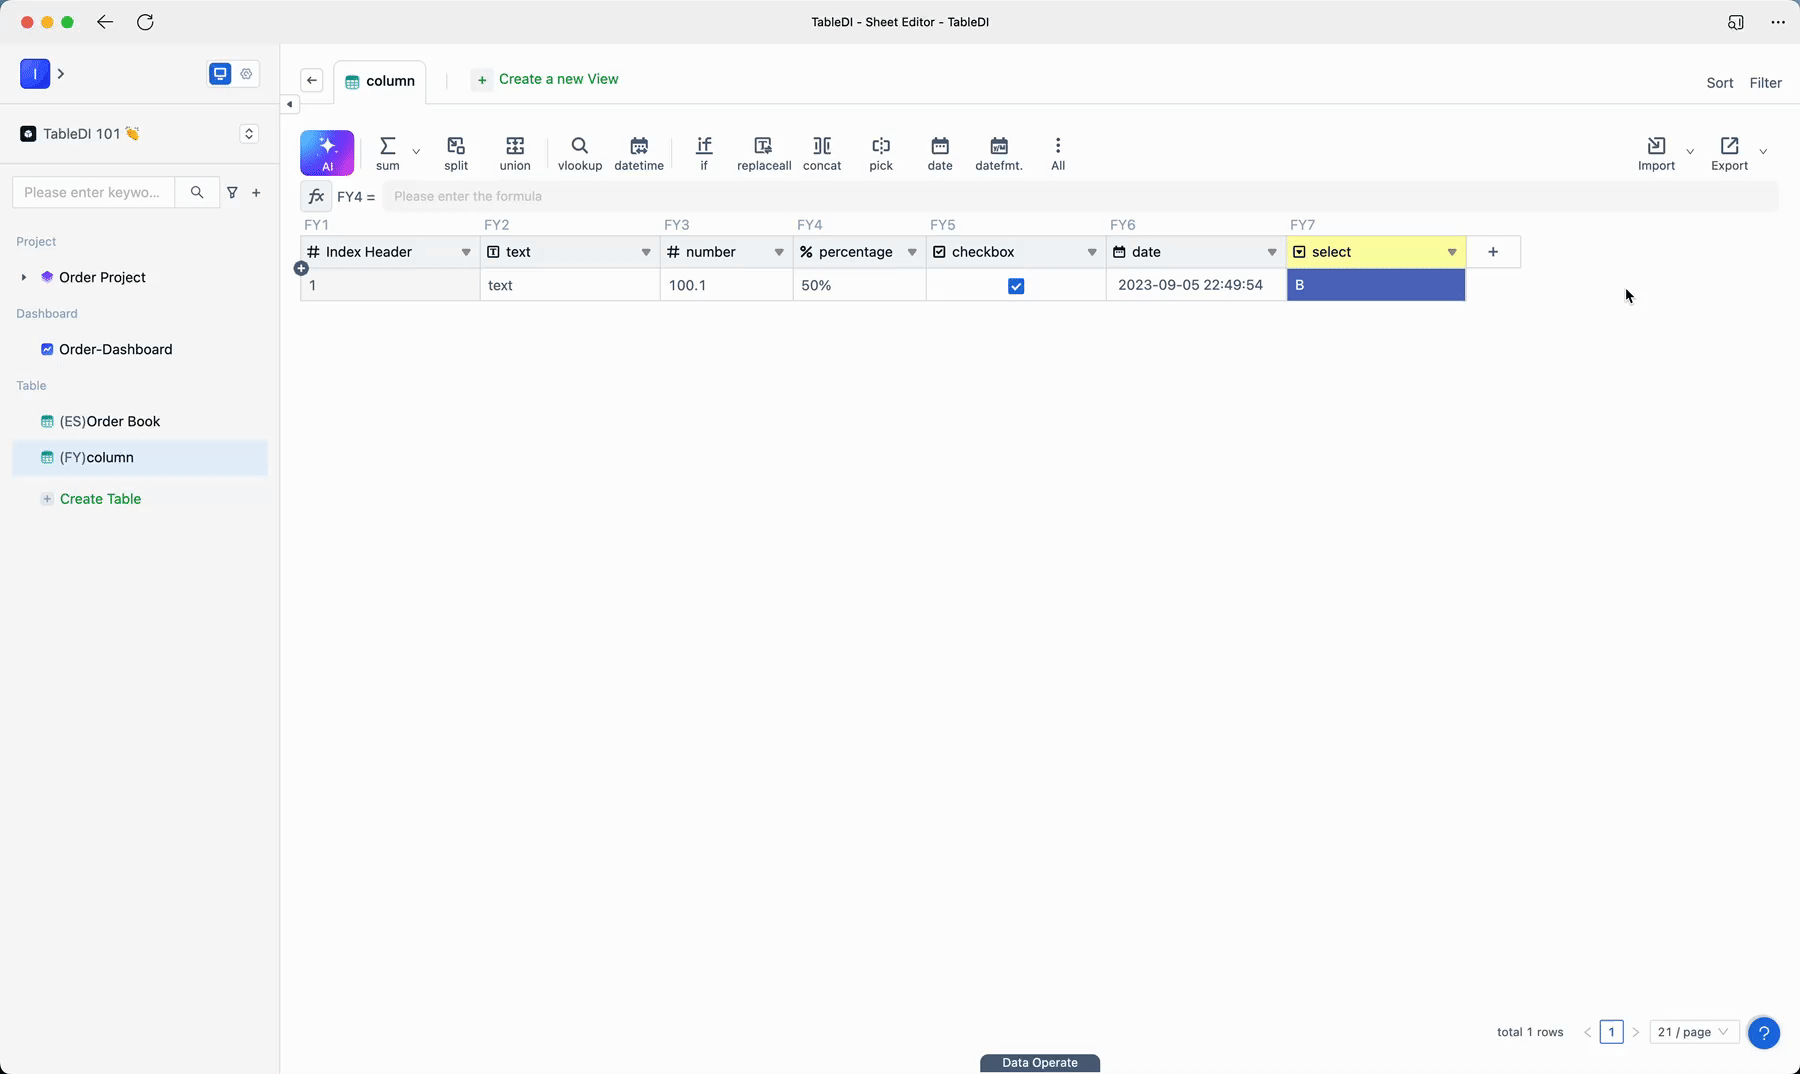Viewport: 1800px width, 1074px height.
Task: Open the Data Operate panel
Action: [x=1040, y=1063]
